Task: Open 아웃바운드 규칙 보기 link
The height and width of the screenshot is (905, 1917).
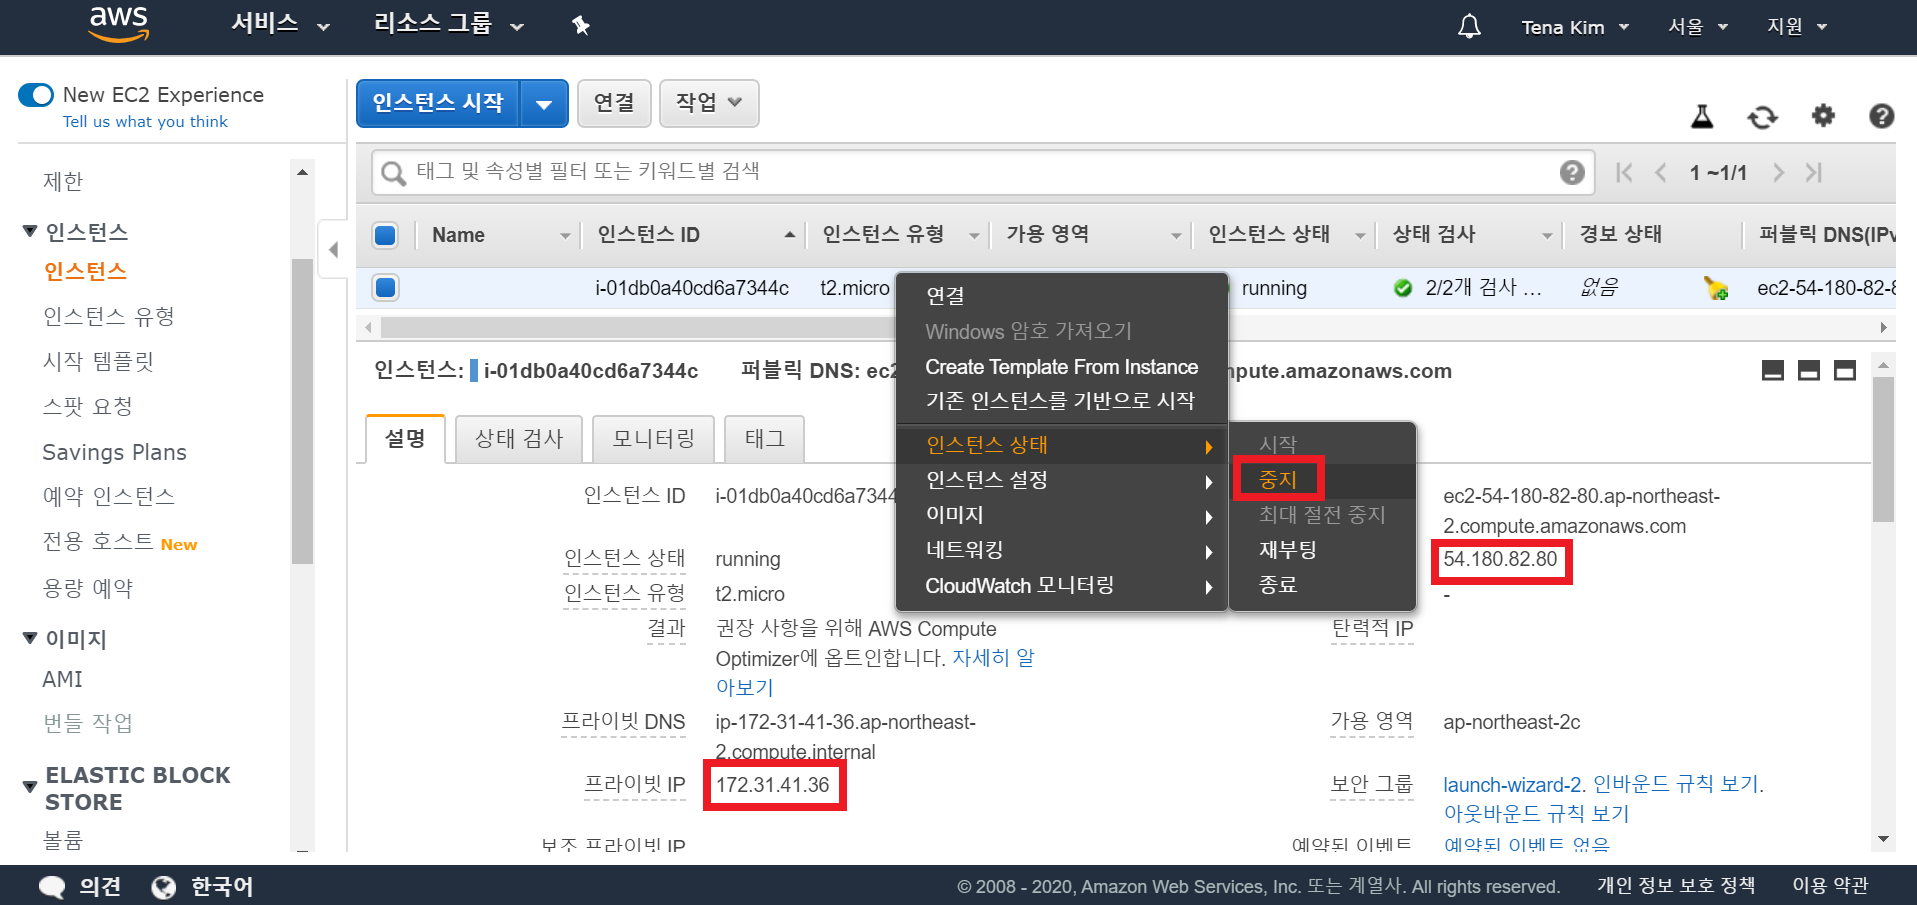Action: (1536, 814)
